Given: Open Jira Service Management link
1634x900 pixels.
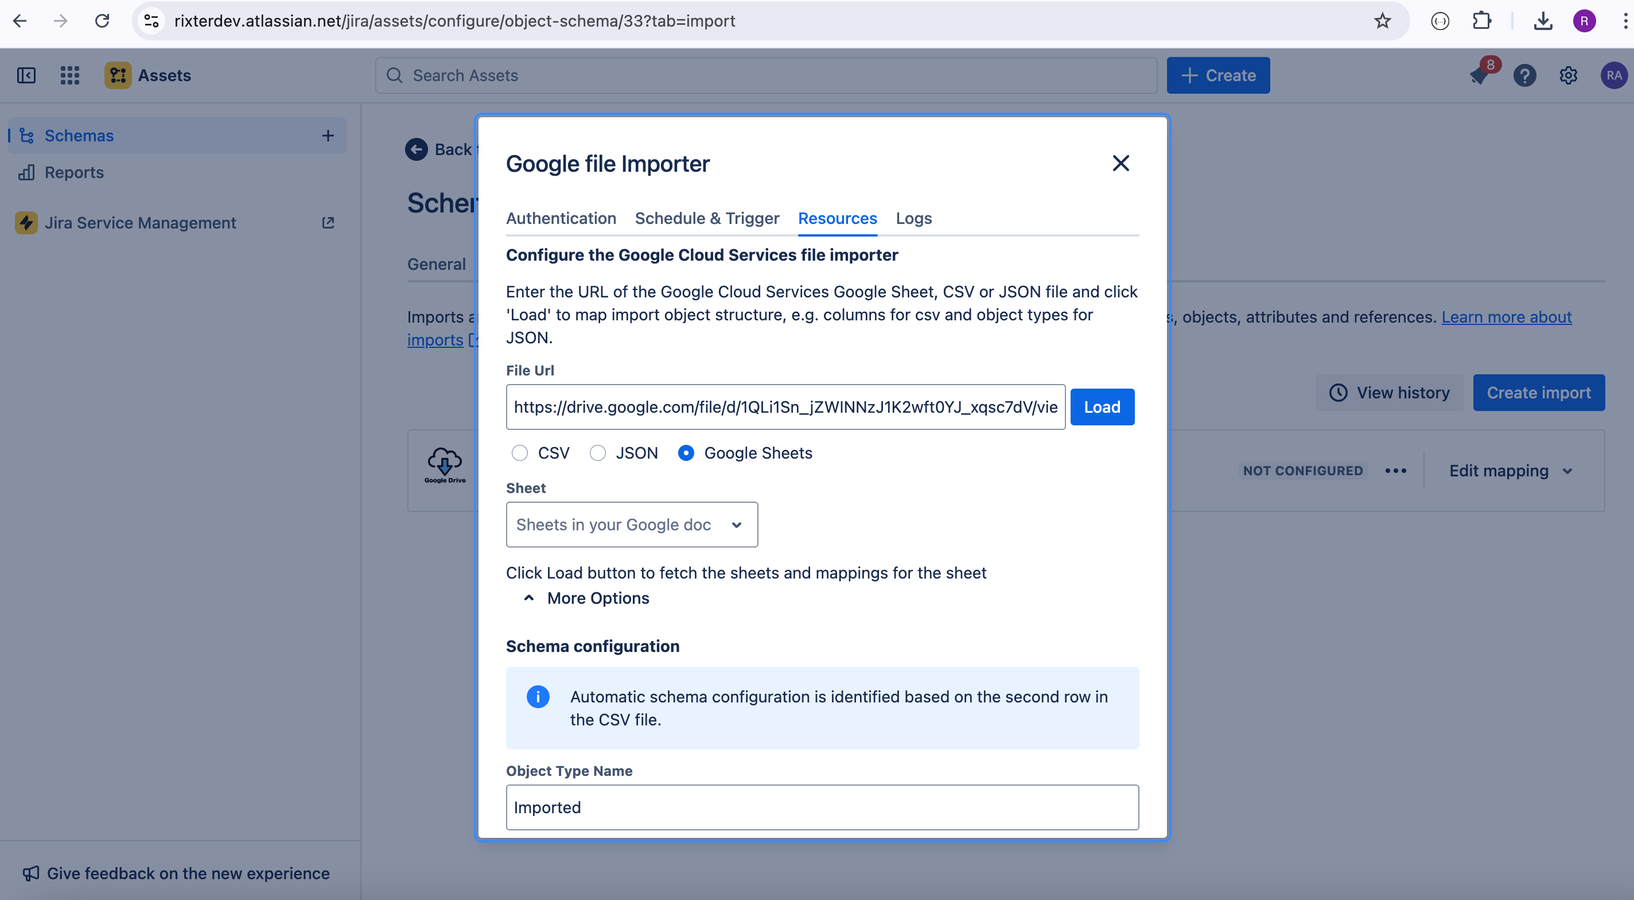Looking at the screenshot, I should pos(140,222).
